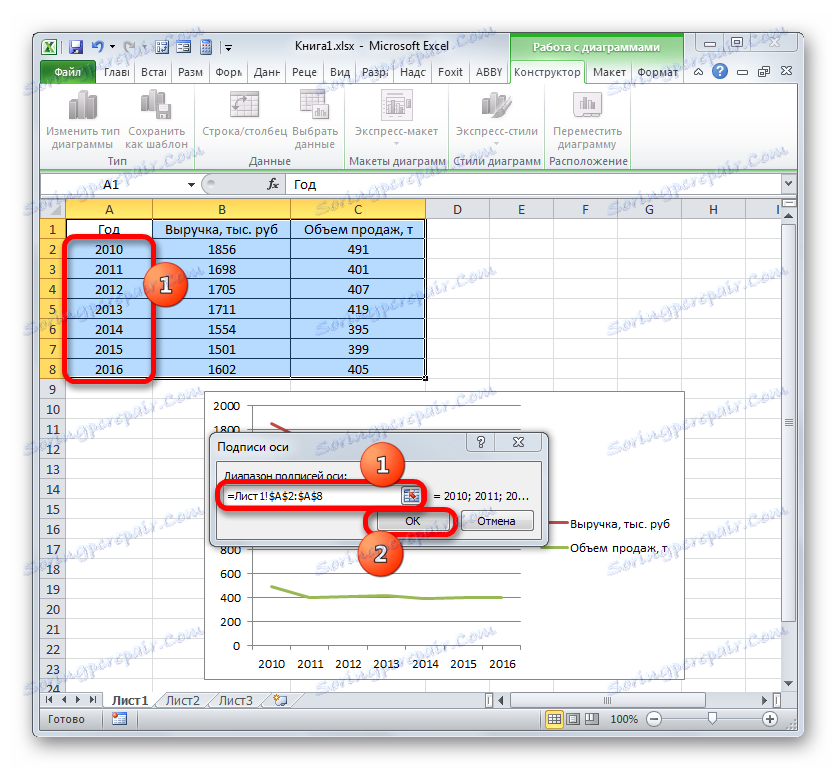Viewport: 837px width, 770px height.
Task: Open the Файл tab
Action: 68,72
